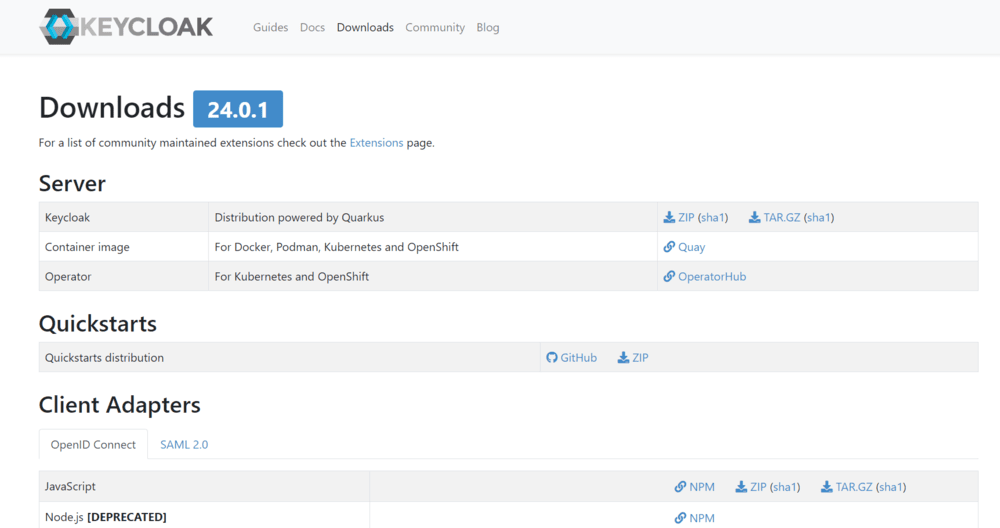This screenshot has height=528, width=1000.
Task: Click the Downloads page heading
Action: (x=112, y=107)
